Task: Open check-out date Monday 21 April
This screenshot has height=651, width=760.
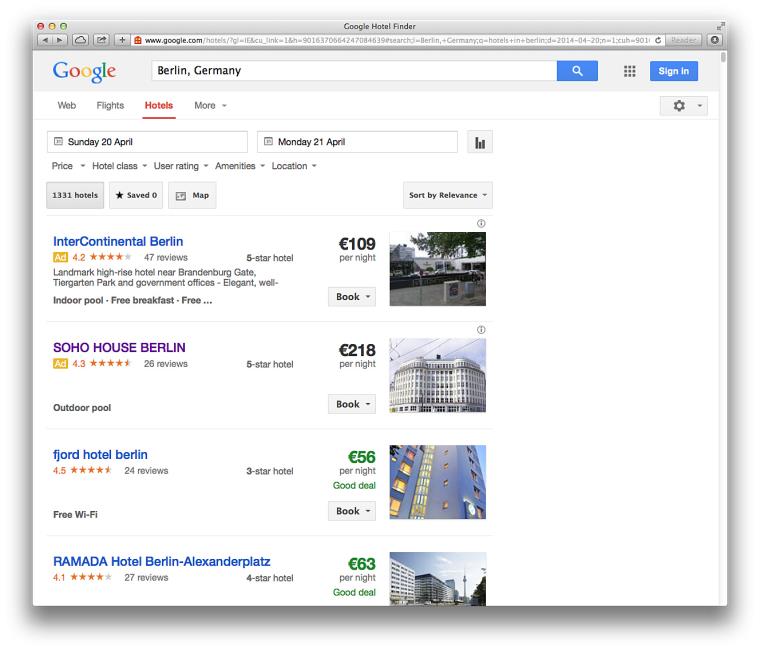Action: click(x=357, y=142)
